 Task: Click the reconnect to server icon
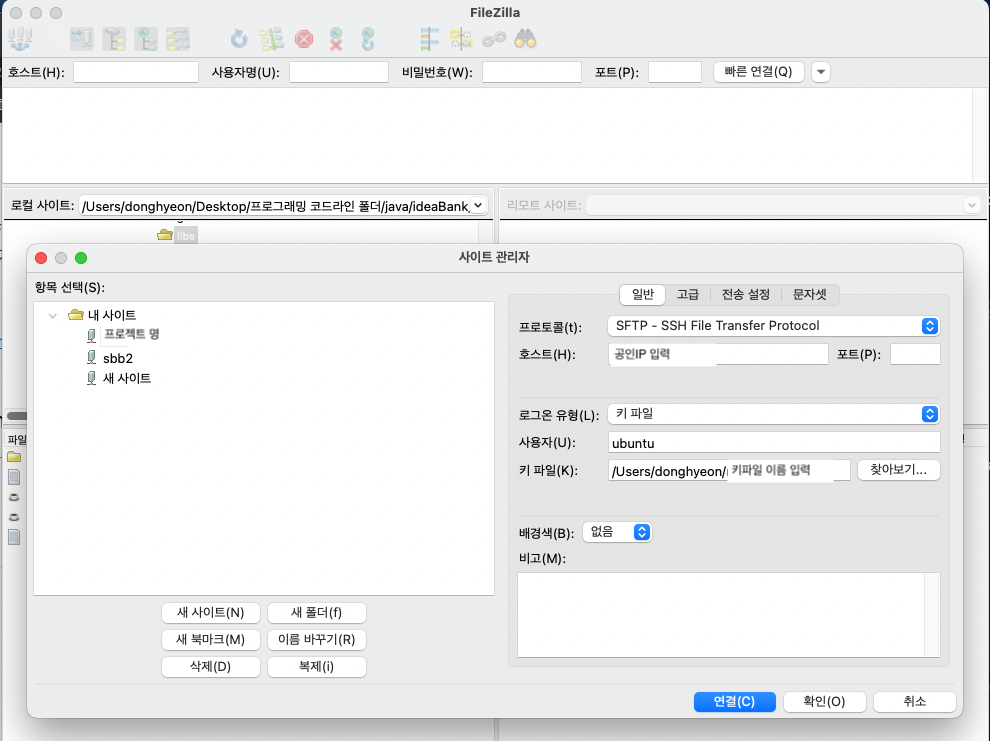point(368,39)
